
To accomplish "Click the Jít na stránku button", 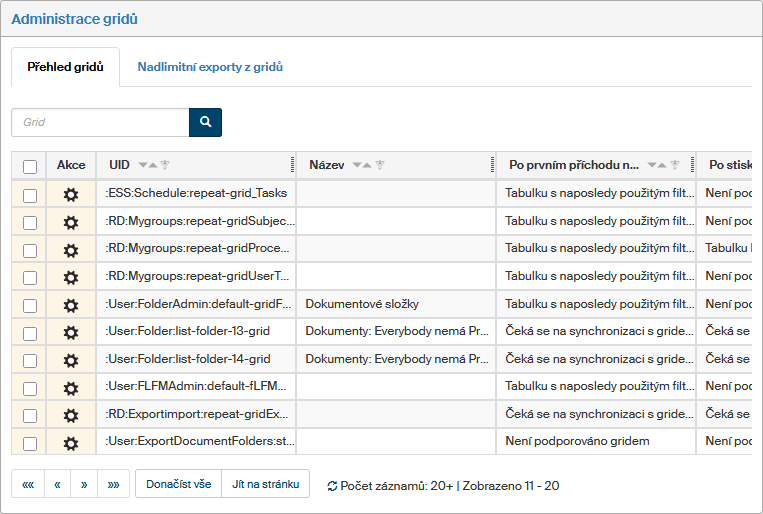I will pyautogui.click(x=266, y=484).
